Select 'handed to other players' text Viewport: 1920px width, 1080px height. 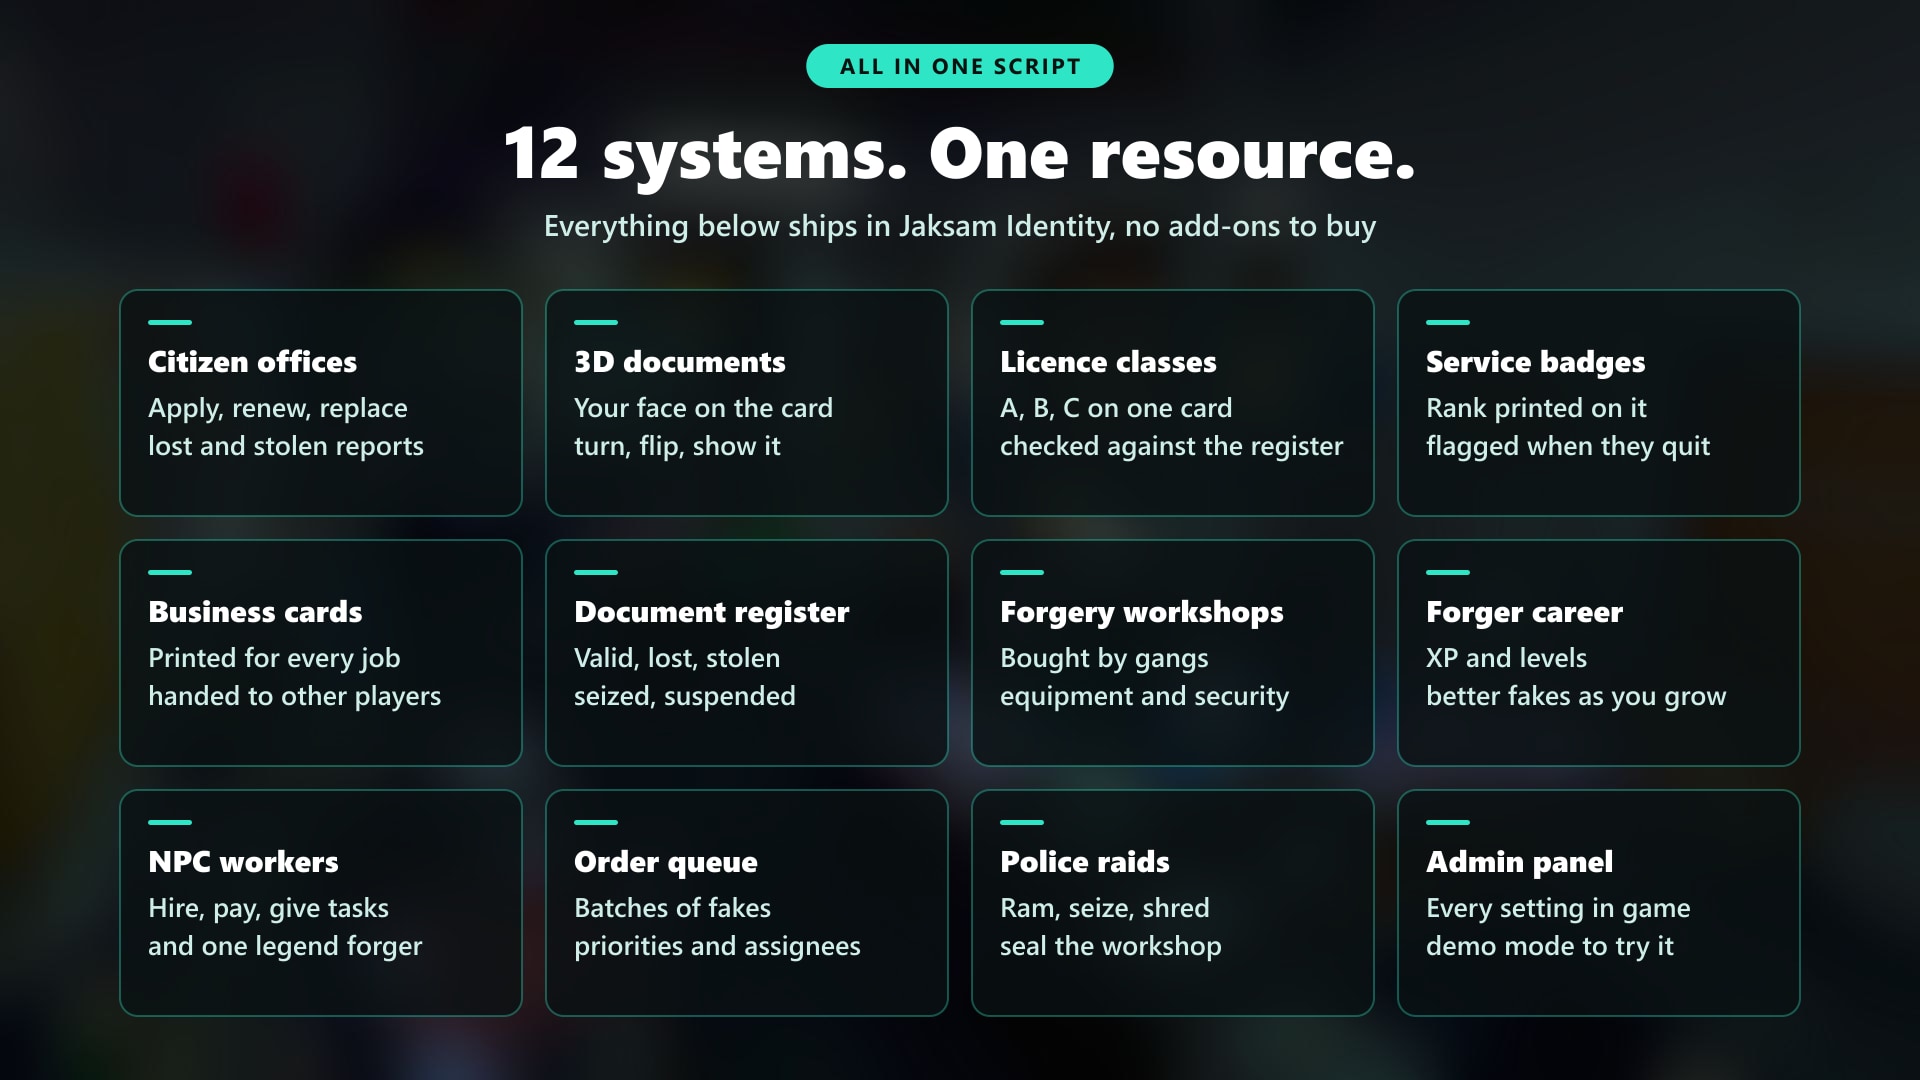294,696
